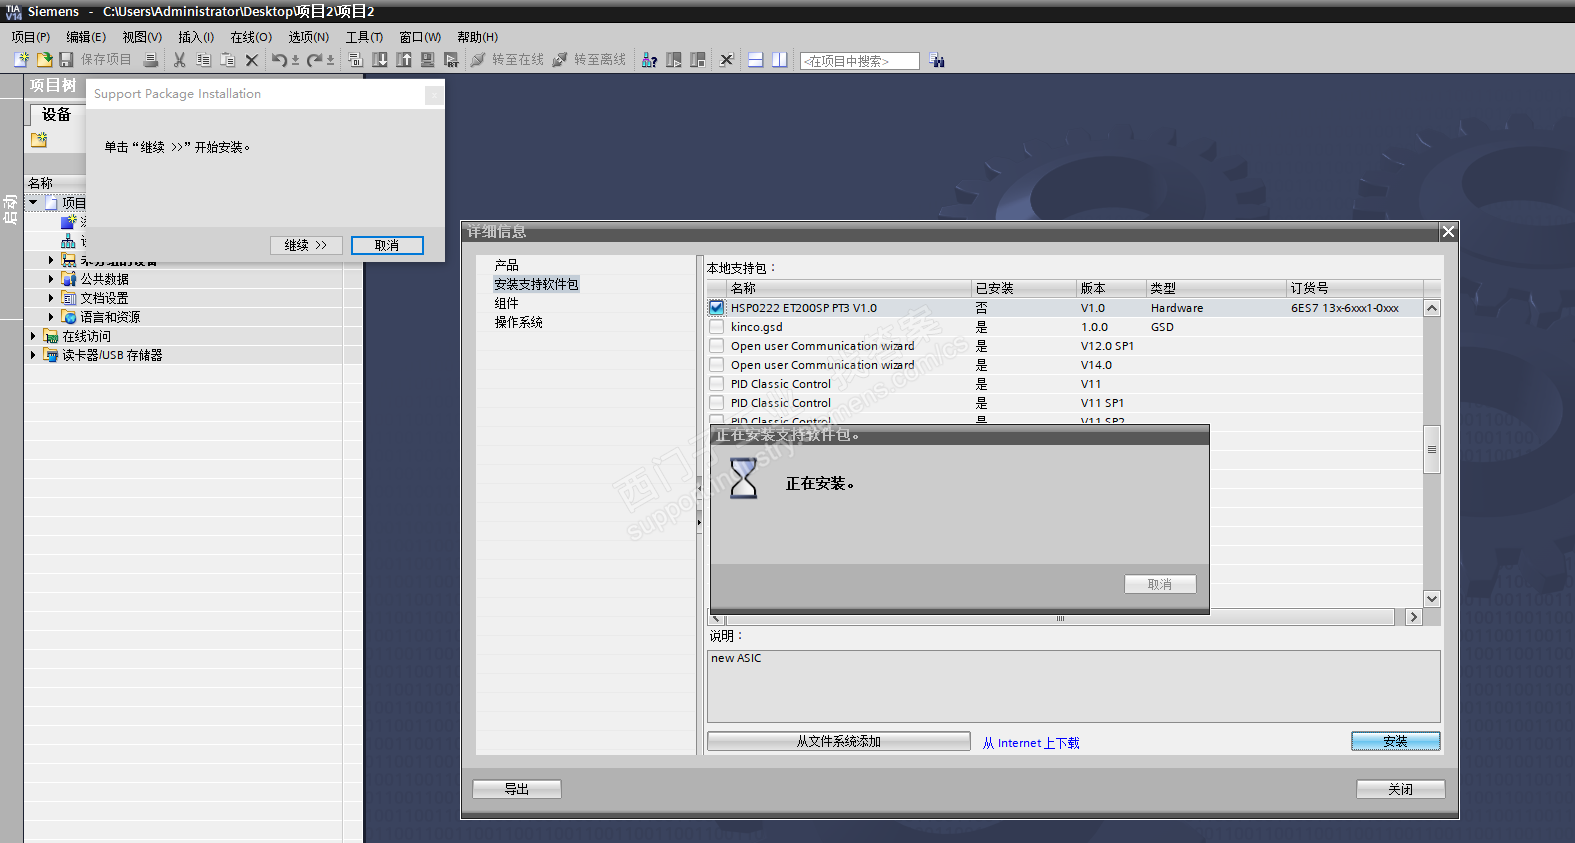Save the project using the floppy icon
The image size is (1575, 843).
click(67, 60)
